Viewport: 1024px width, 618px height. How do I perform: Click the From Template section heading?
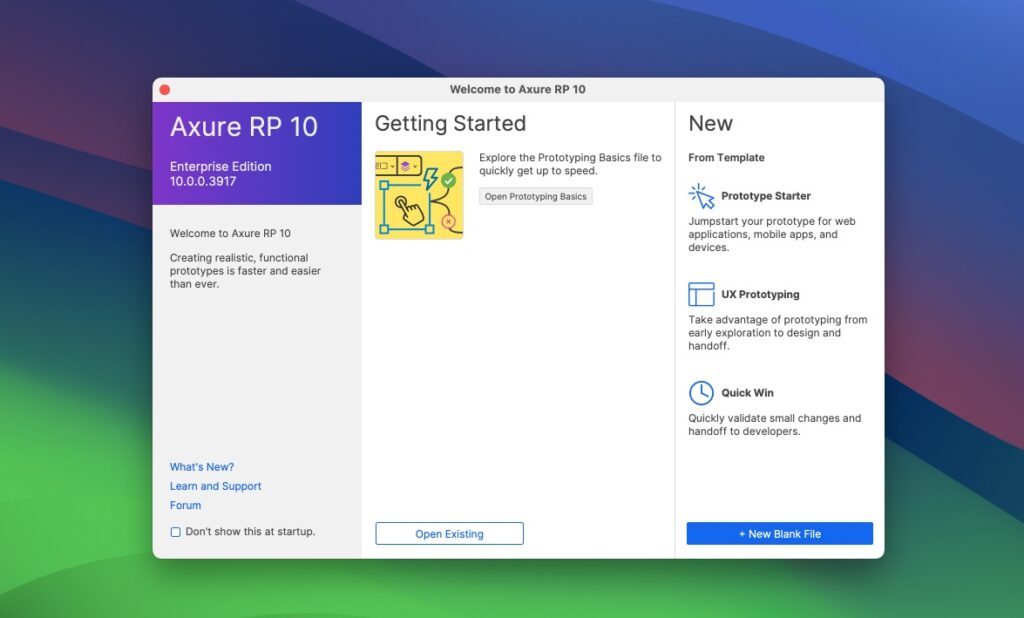pyautogui.click(x=725, y=157)
